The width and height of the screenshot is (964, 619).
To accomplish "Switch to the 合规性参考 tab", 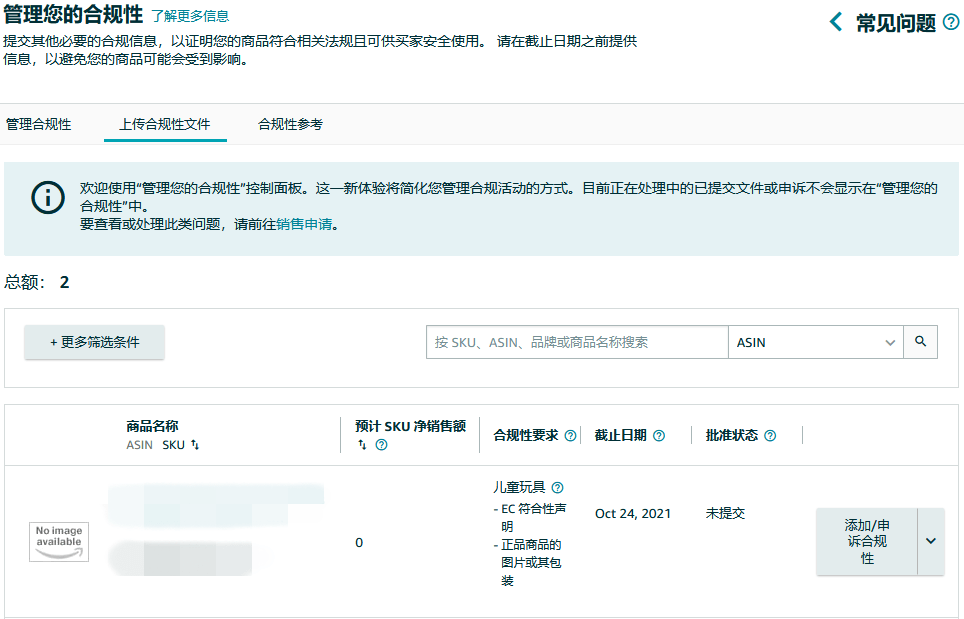I will click(x=288, y=124).
